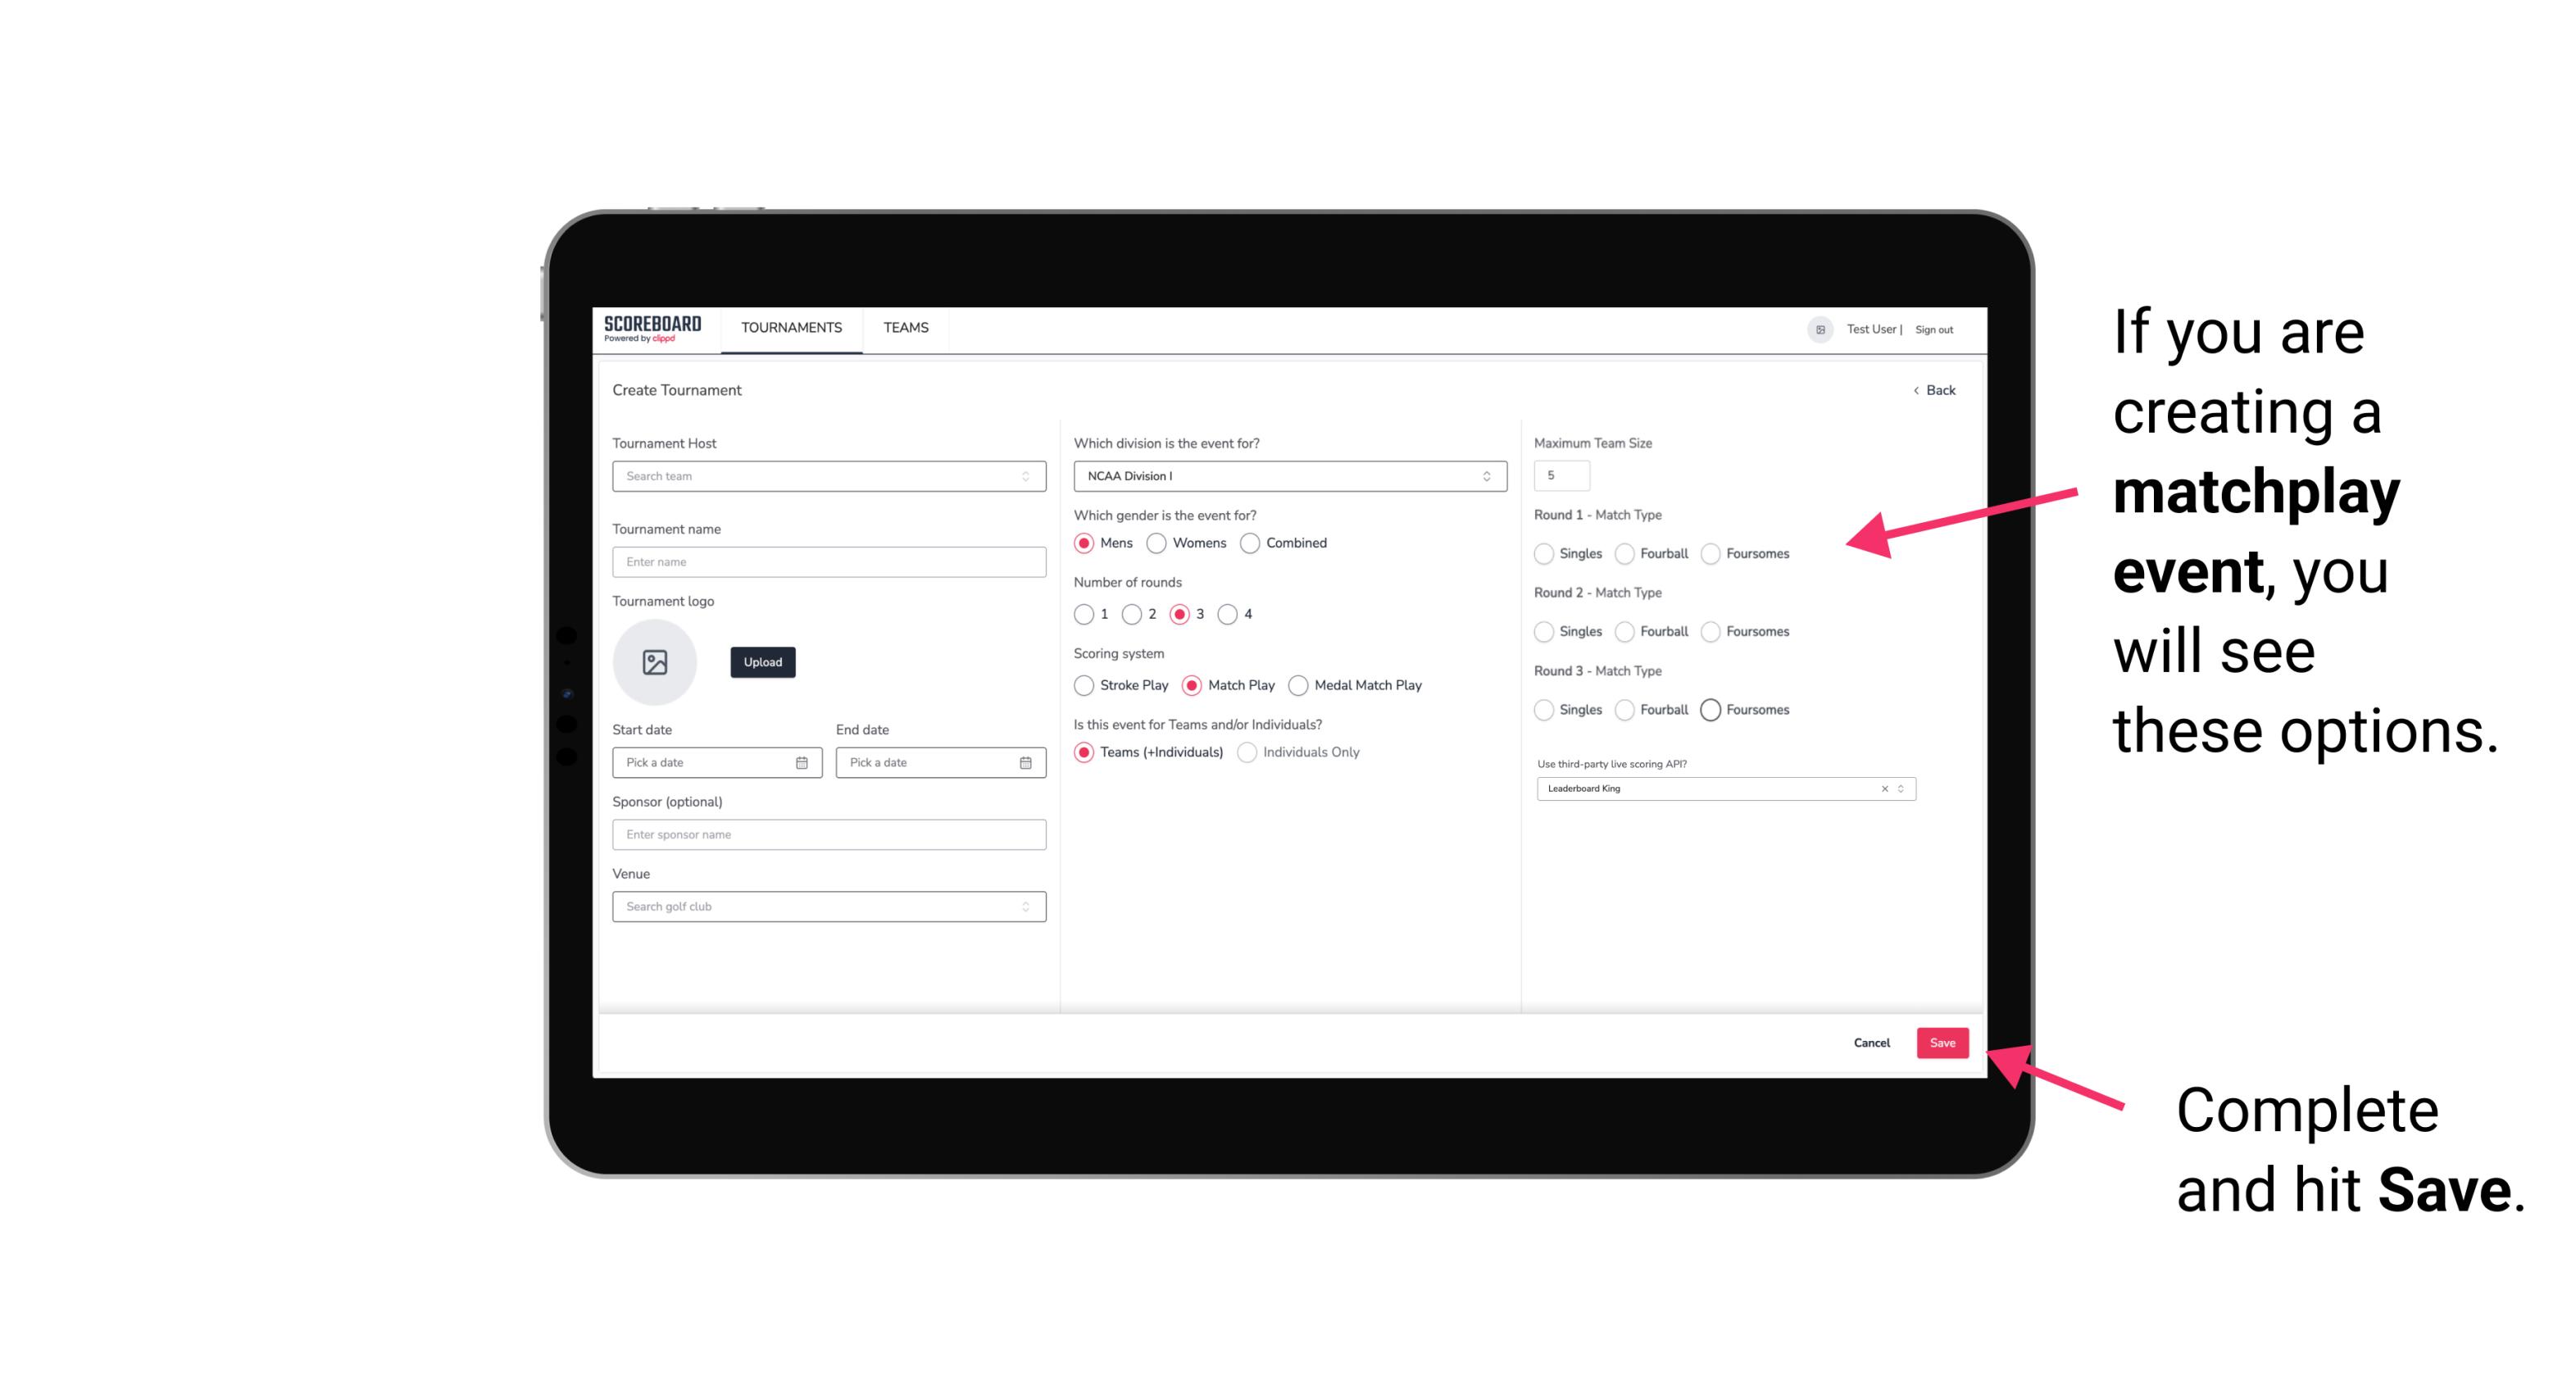The height and width of the screenshot is (1386, 2576).
Task: Click the third-party API remove icon
Action: [x=1882, y=788]
